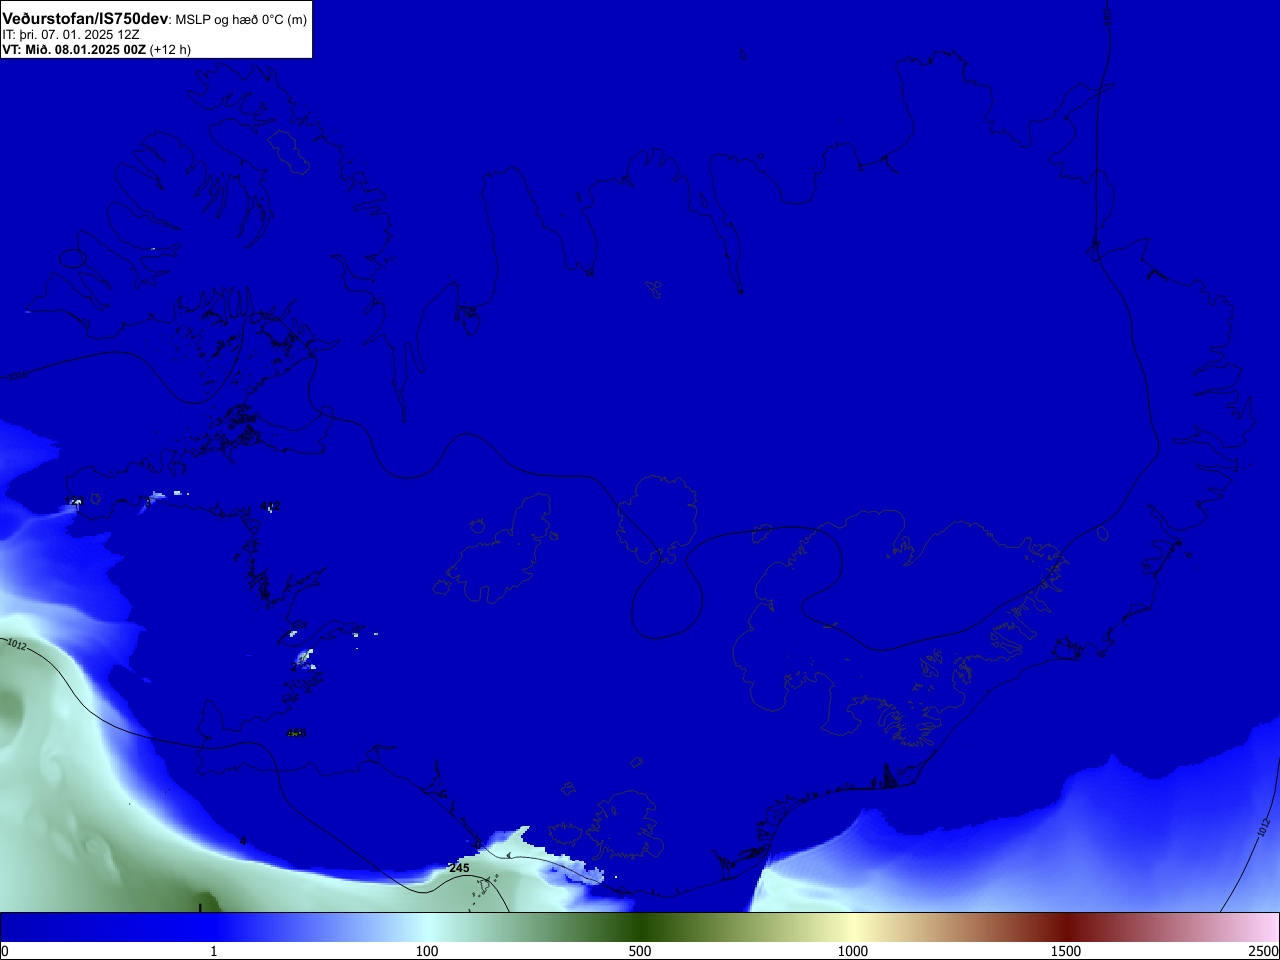Click the legend tick label "1500"
Viewport: 1280px width, 960px height.
tap(1066, 951)
